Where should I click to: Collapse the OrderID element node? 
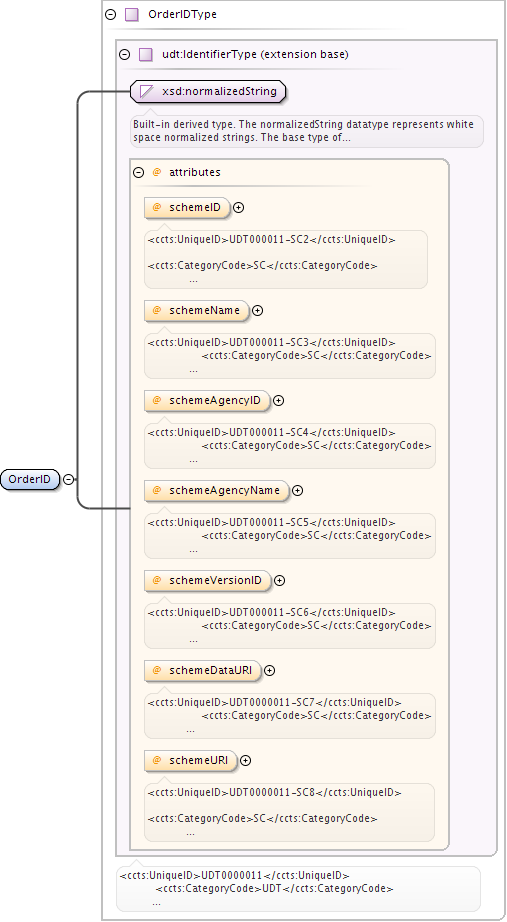(69, 479)
